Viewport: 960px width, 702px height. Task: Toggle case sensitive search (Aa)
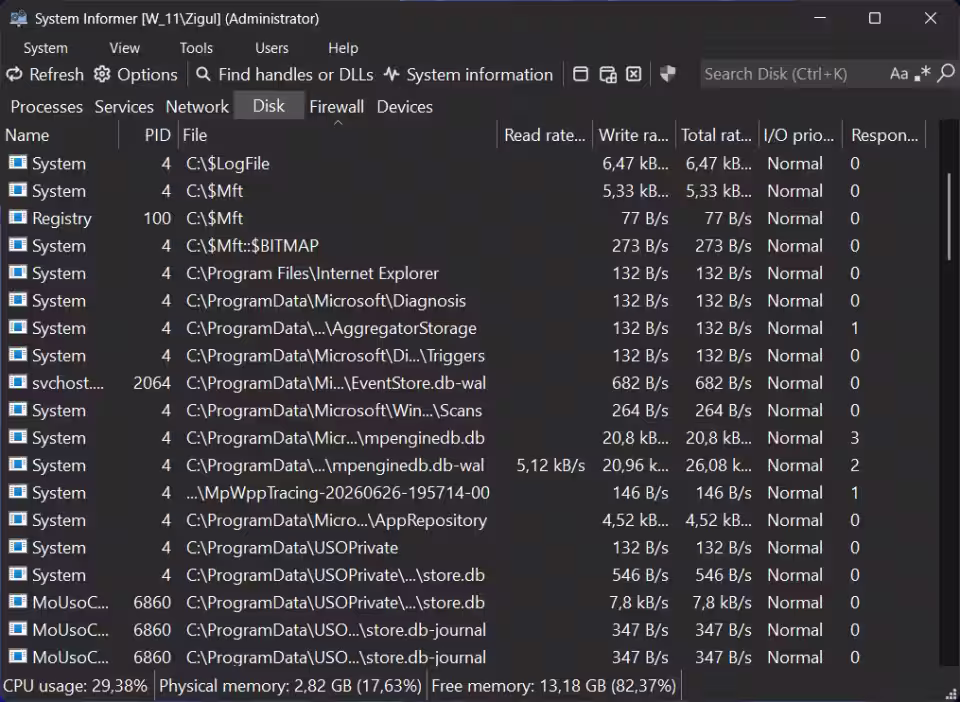pos(899,74)
